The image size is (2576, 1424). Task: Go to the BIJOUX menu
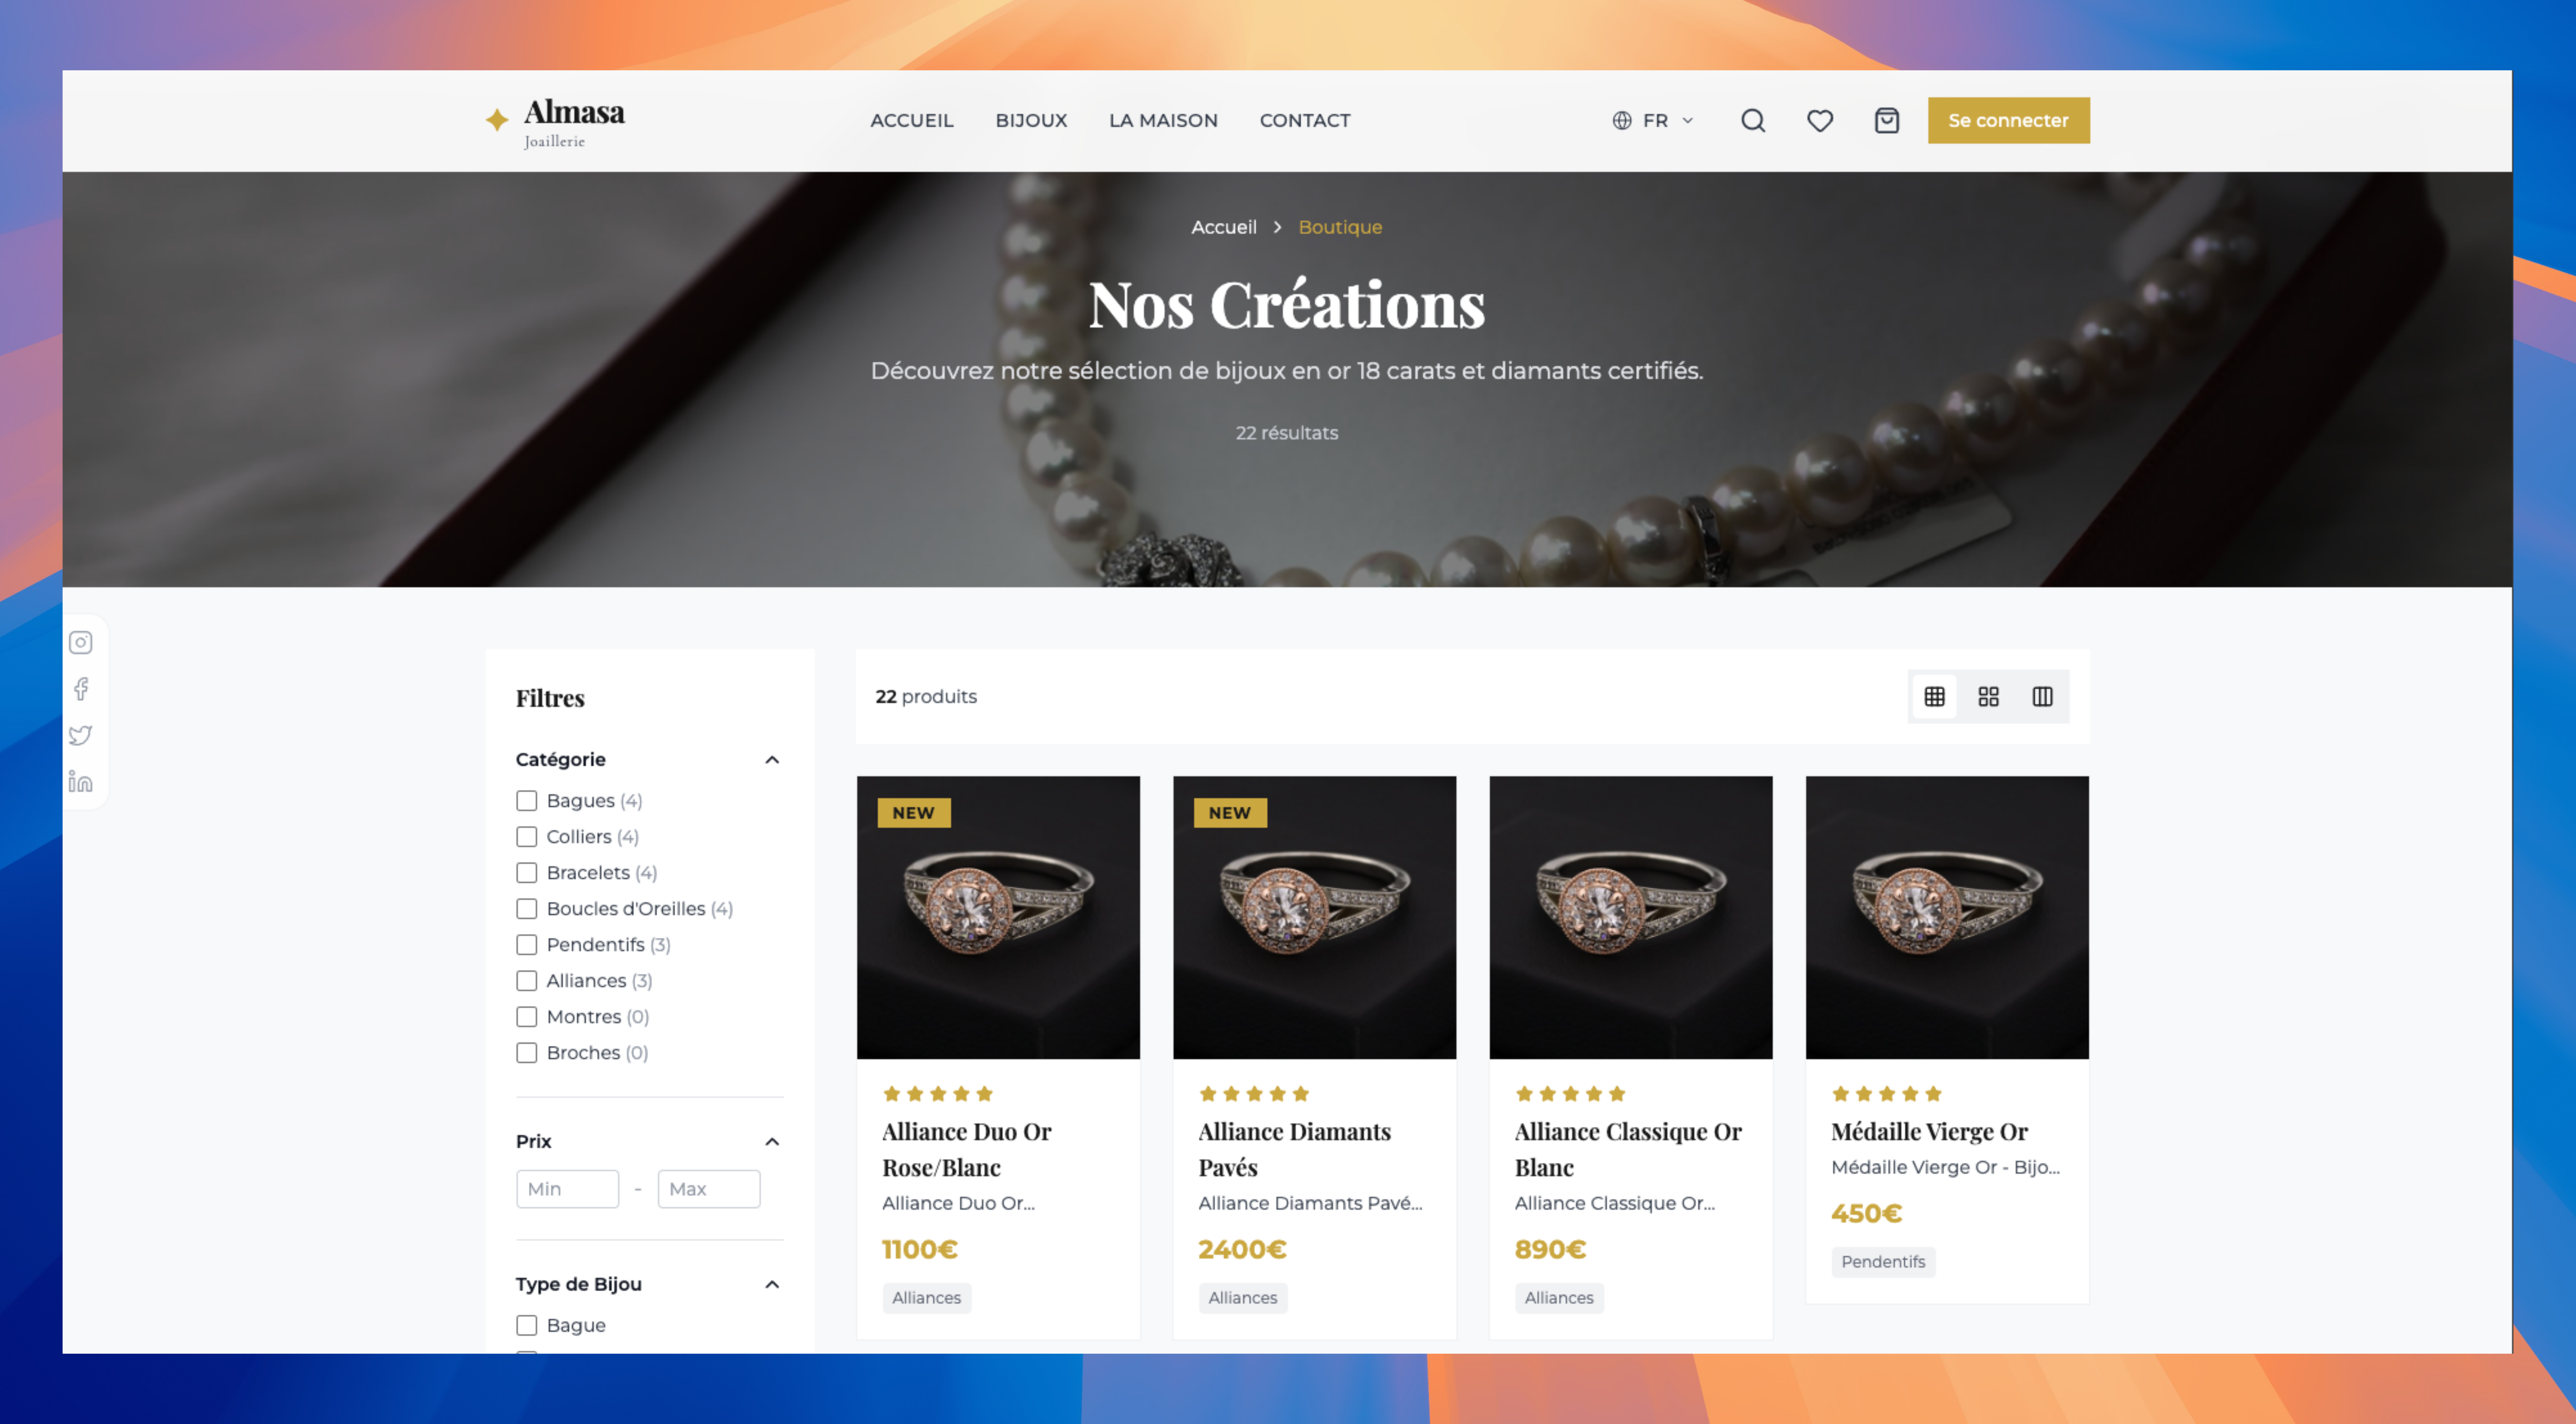(x=1031, y=120)
